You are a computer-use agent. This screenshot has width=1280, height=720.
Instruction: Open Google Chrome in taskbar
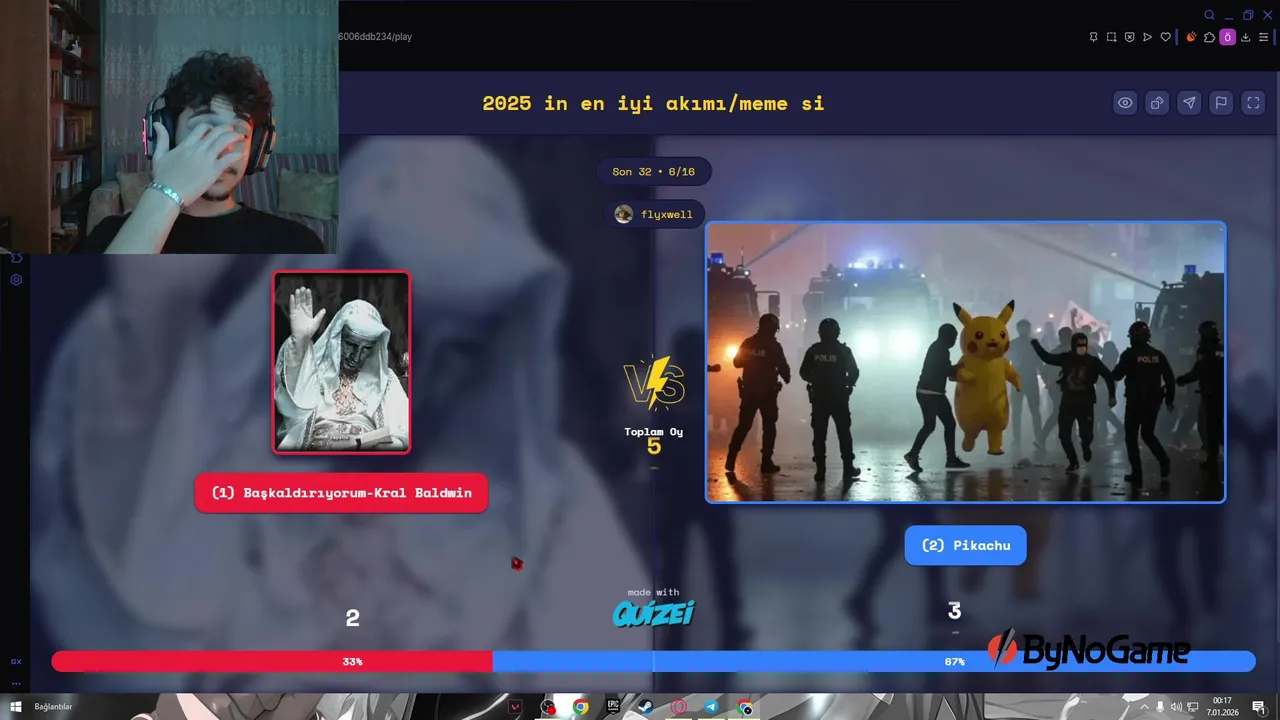click(580, 707)
